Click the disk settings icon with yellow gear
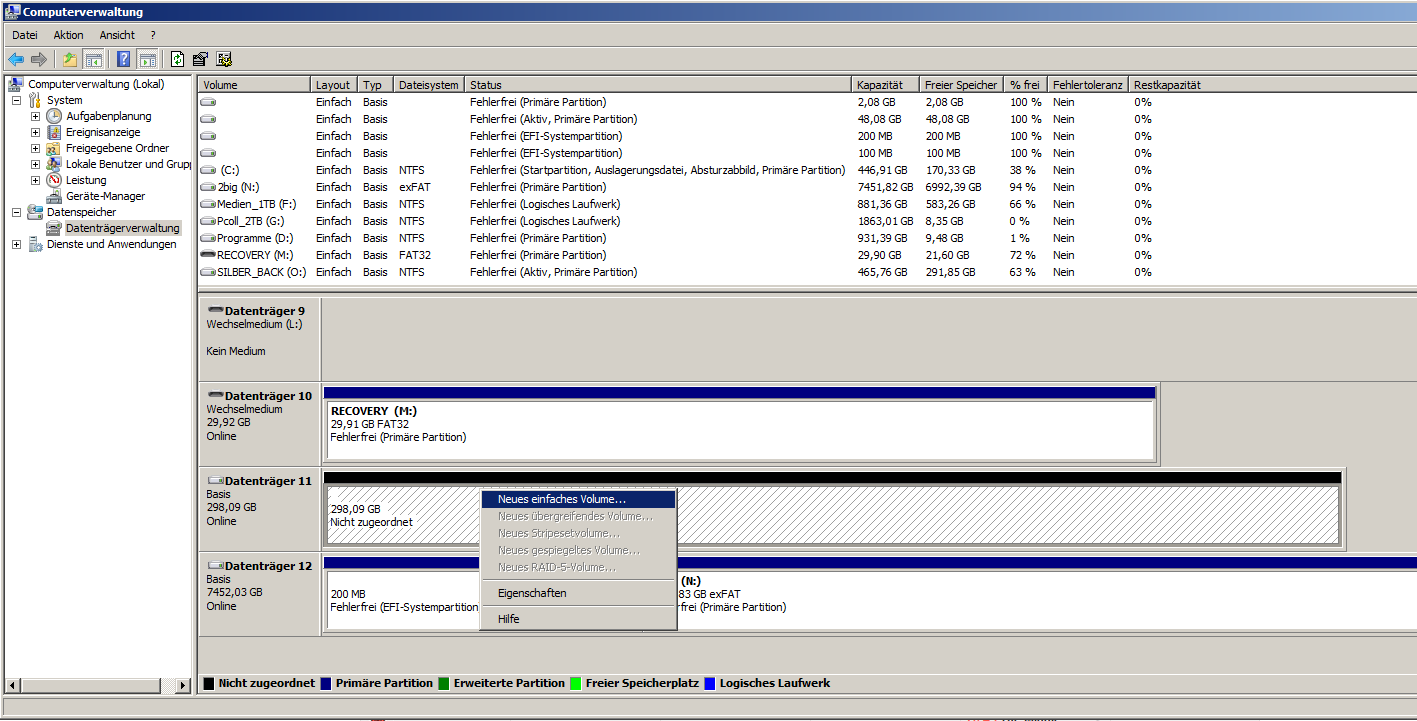The height and width of the screenshot is (721, 1417). pyautogui.click(x=224, y=59)
